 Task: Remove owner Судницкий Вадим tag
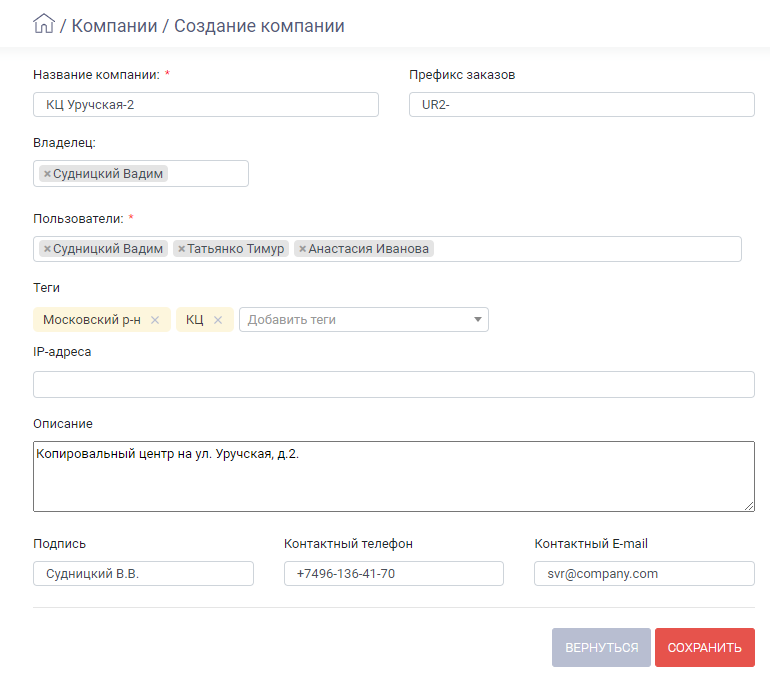click(47, 174)
